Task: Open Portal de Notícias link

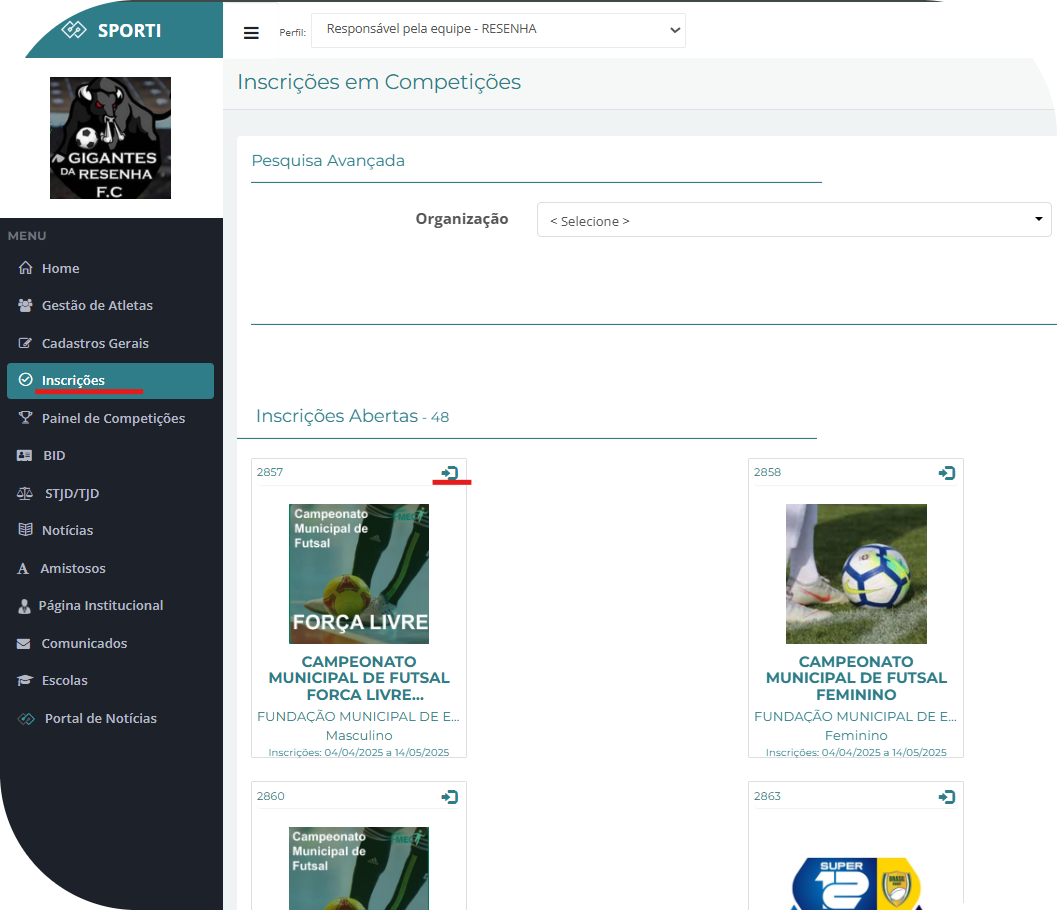Action: coord(100,718)
